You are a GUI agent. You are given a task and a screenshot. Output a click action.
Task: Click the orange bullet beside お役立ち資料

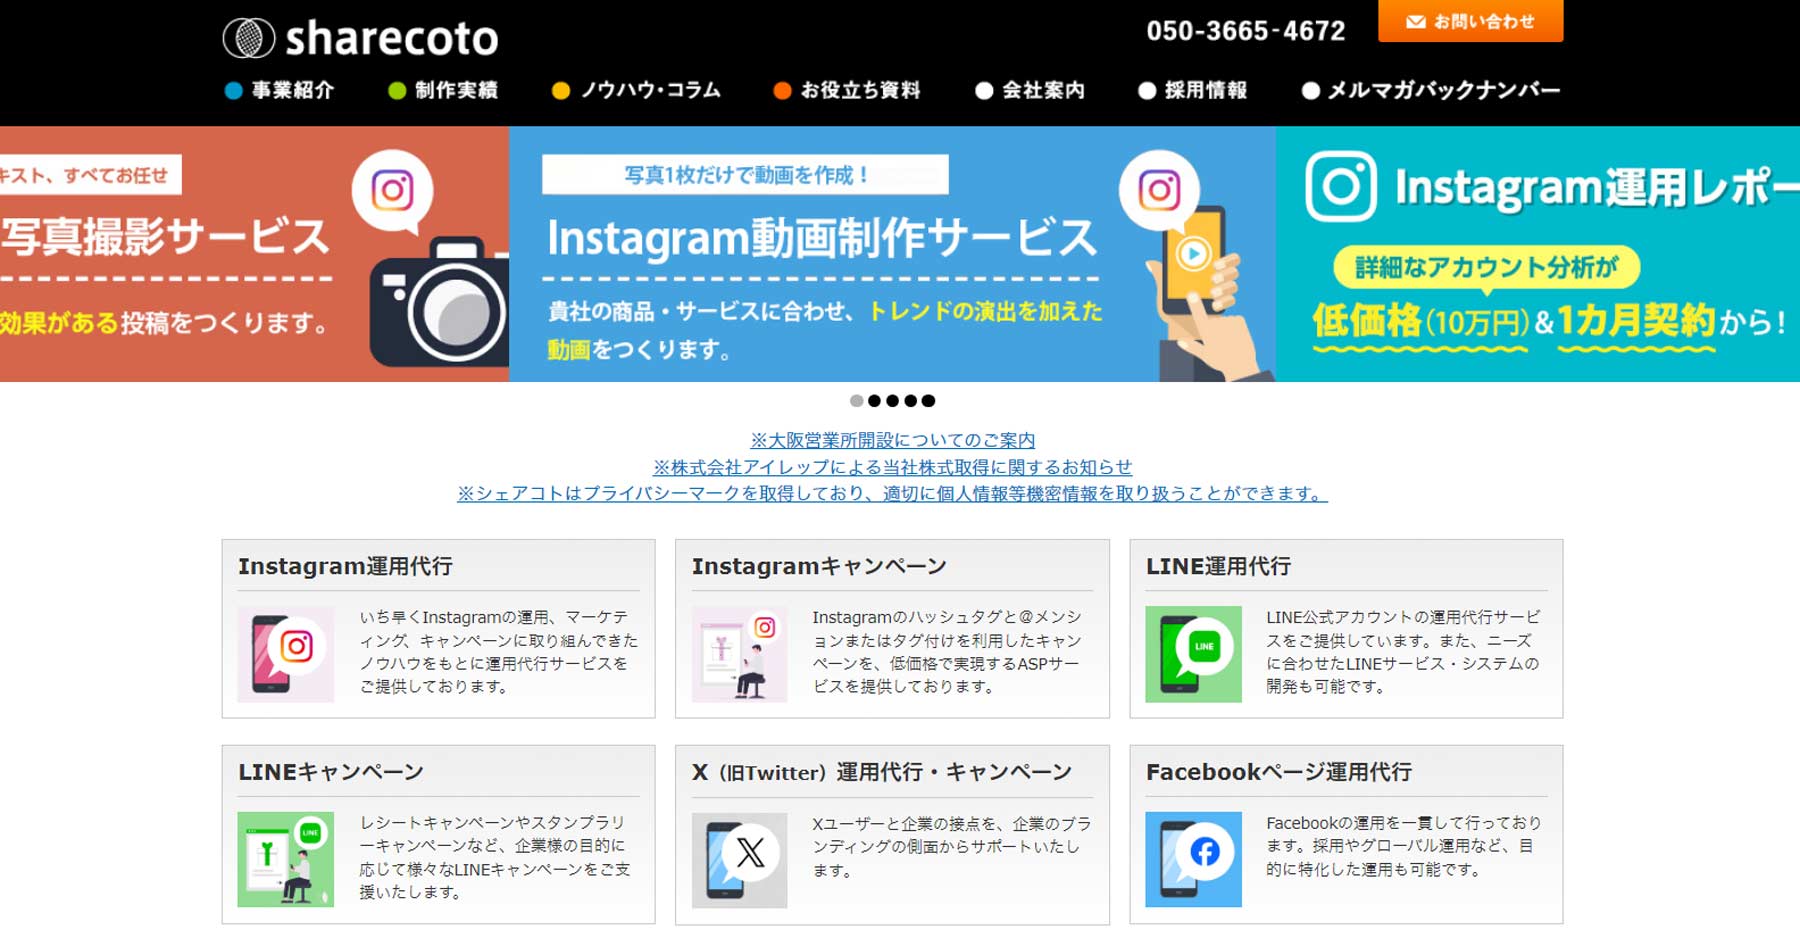point(782,91)
